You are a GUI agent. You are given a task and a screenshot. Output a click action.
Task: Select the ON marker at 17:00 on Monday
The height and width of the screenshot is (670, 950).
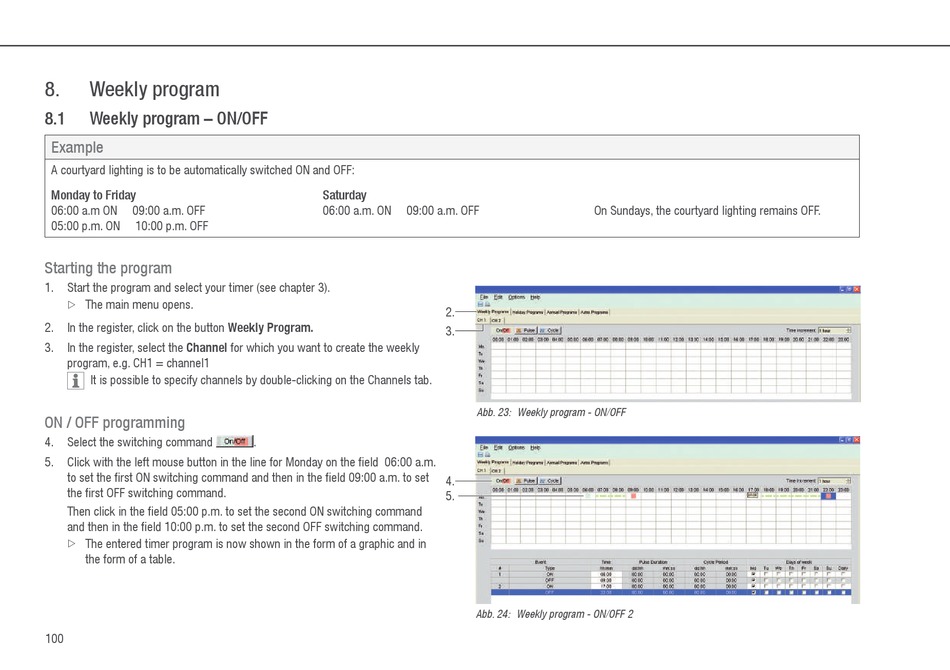[x=752, y=495]
